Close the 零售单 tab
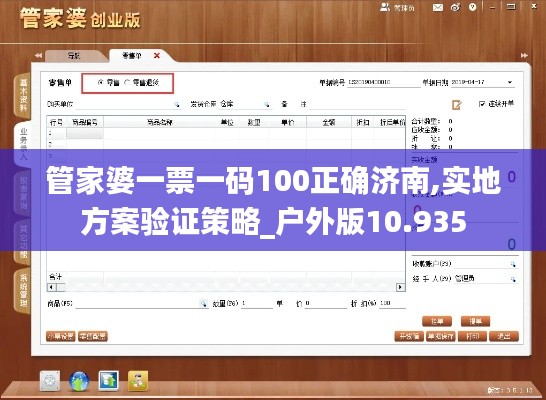546x400 pixels. pyautogui.click(x=157, y=55)
